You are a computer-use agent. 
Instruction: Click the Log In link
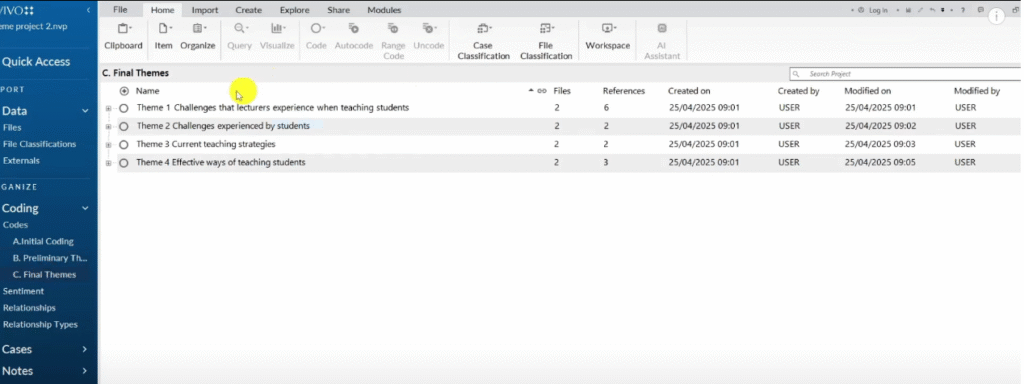878,10
